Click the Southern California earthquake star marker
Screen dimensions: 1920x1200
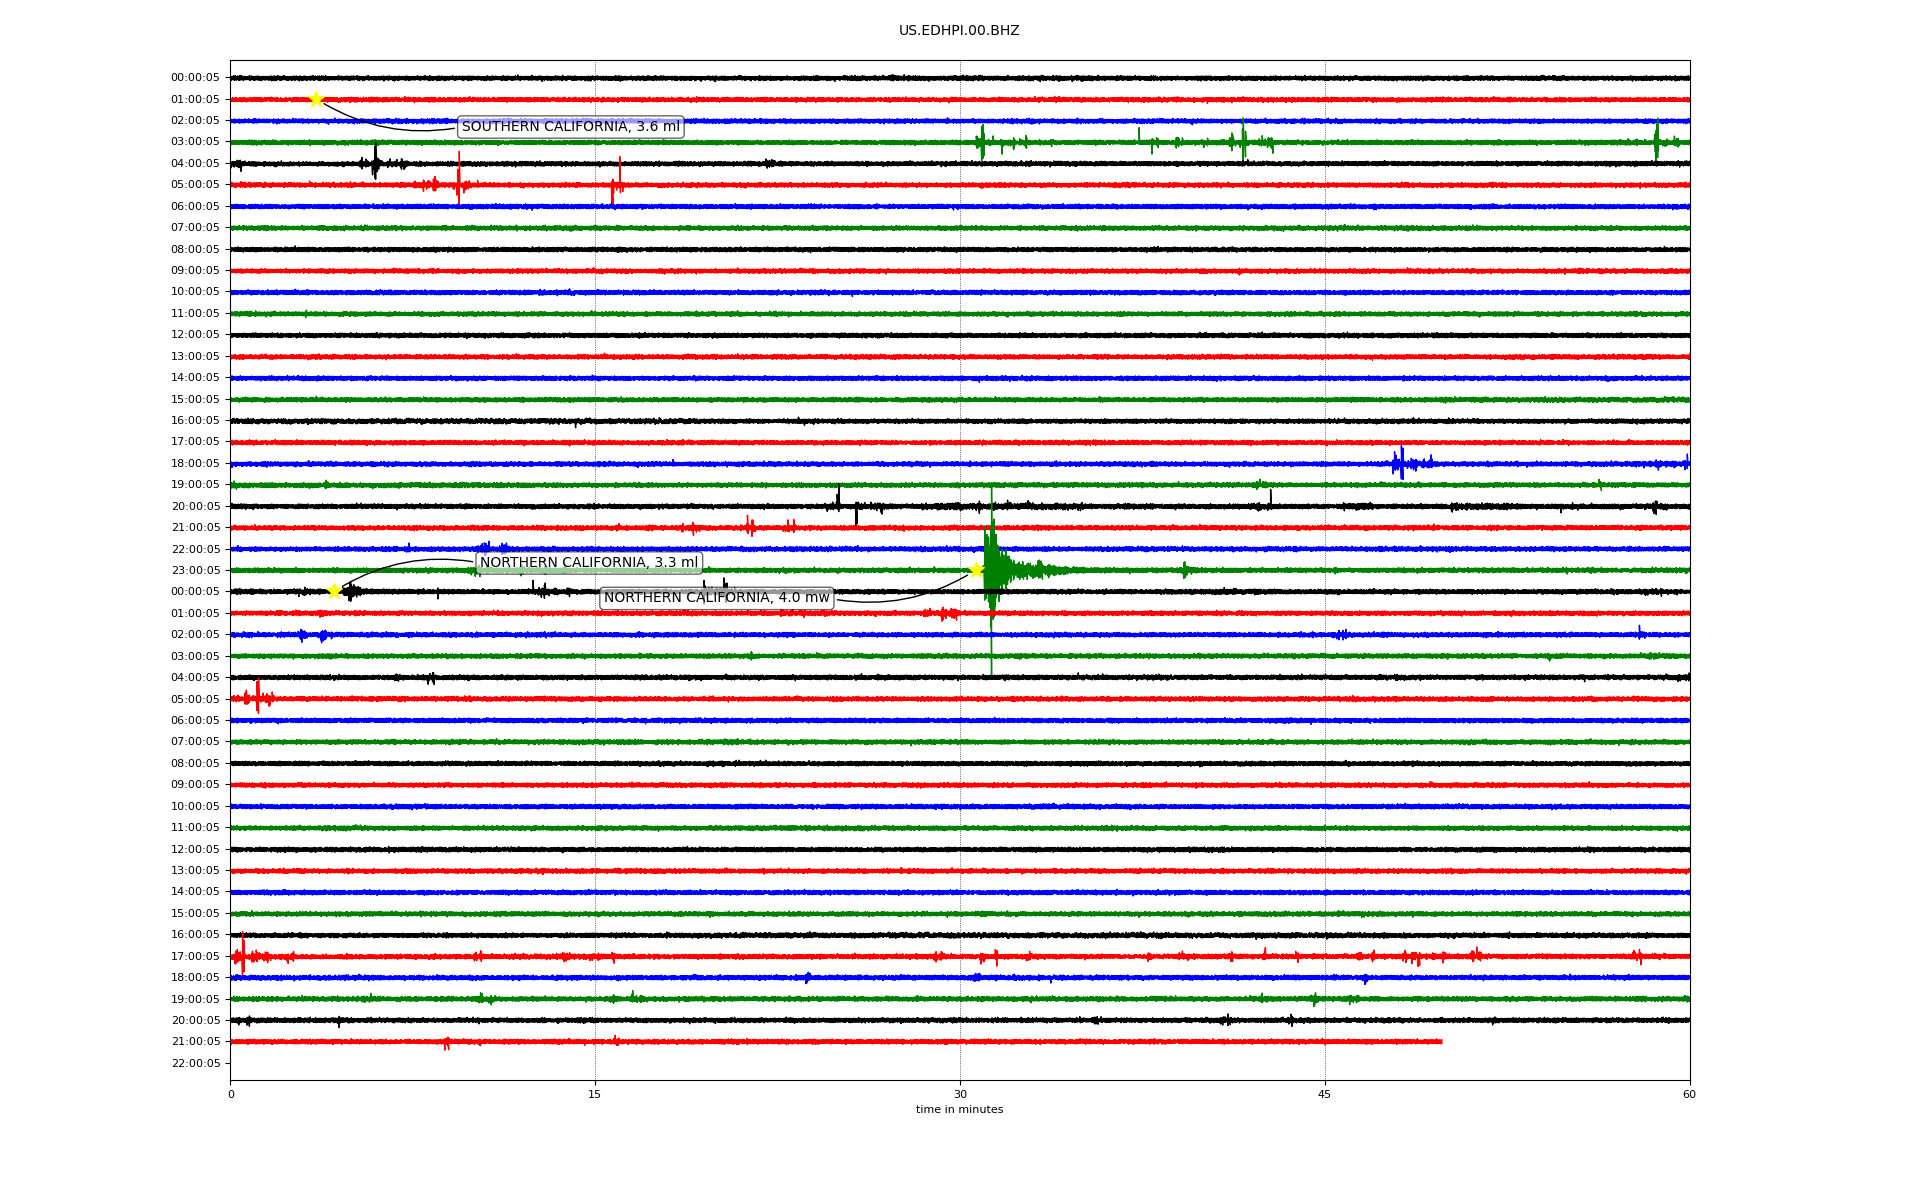click(316, 99)
